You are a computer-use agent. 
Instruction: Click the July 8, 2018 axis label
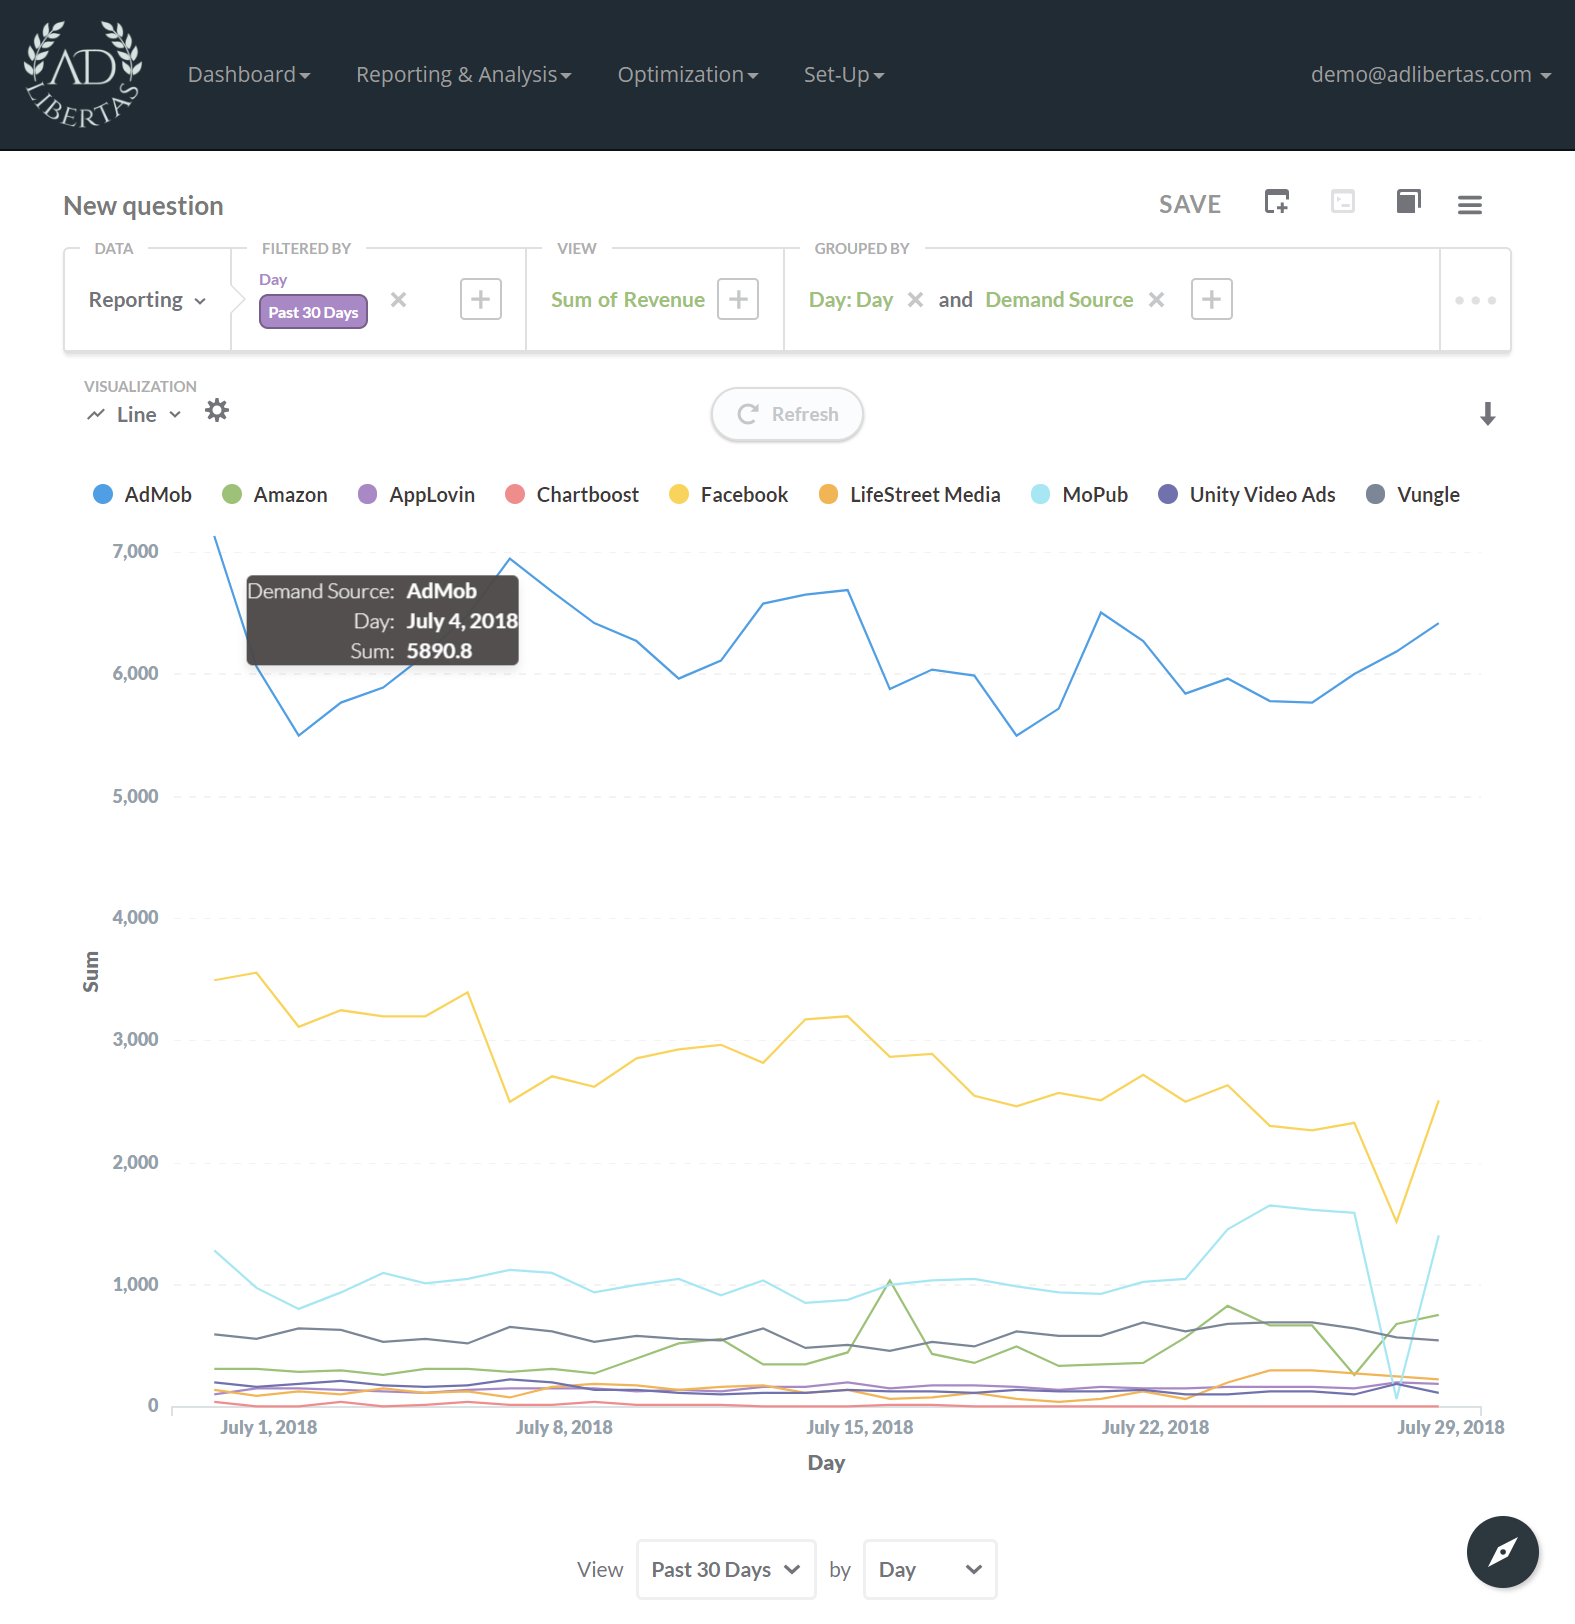point(564,1427)
